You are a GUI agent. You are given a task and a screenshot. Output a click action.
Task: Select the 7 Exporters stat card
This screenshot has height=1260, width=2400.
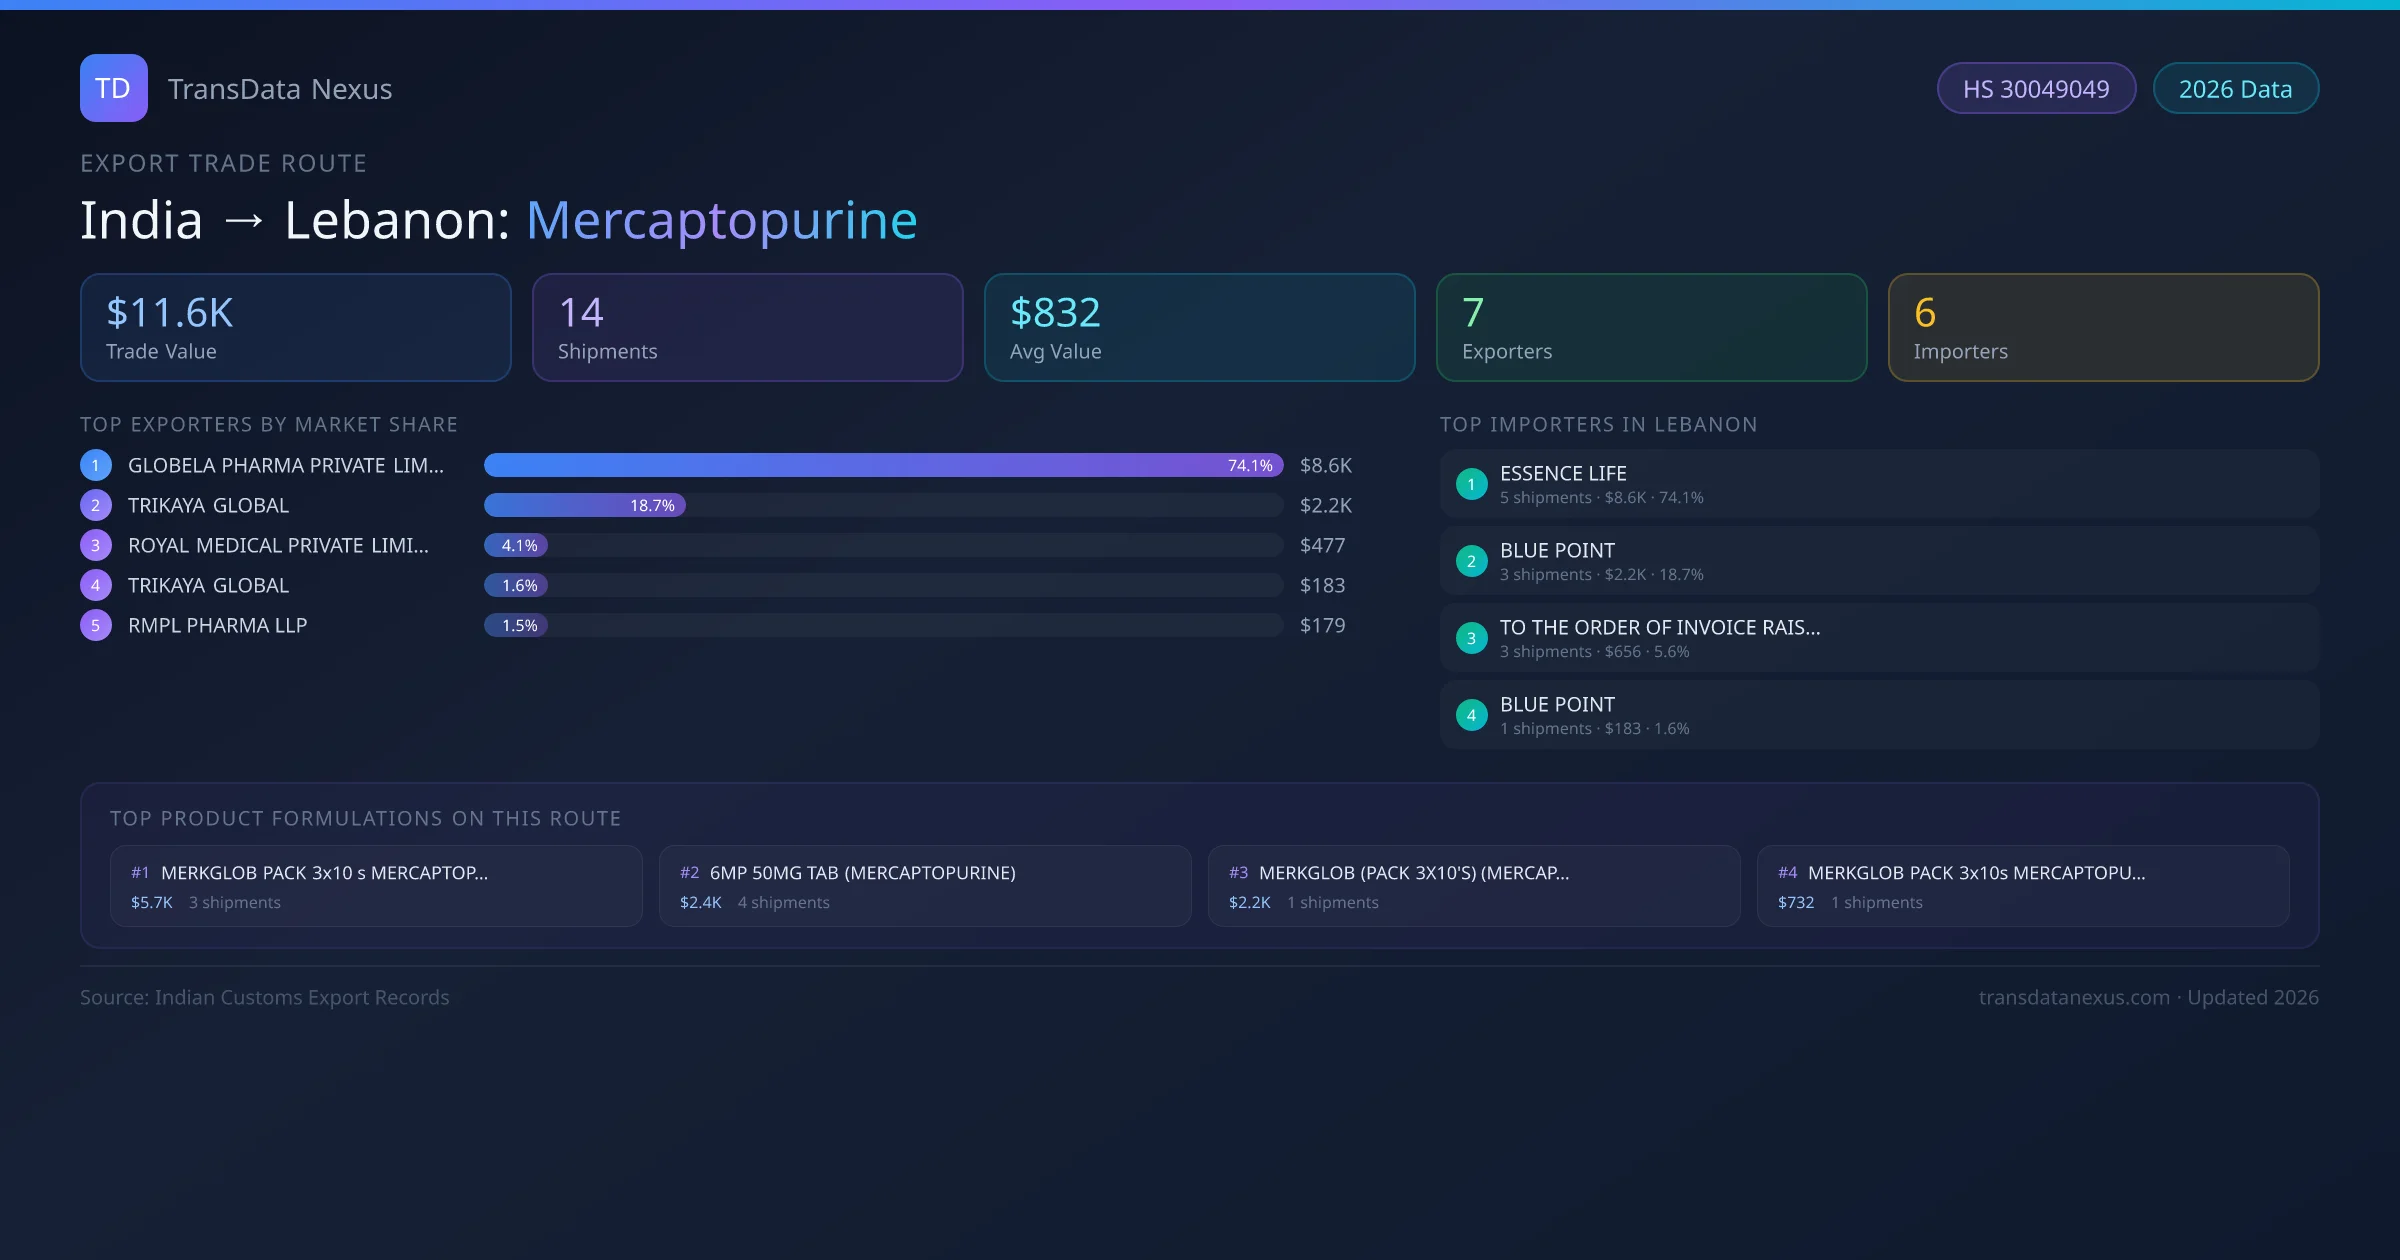coord(1651,328)
